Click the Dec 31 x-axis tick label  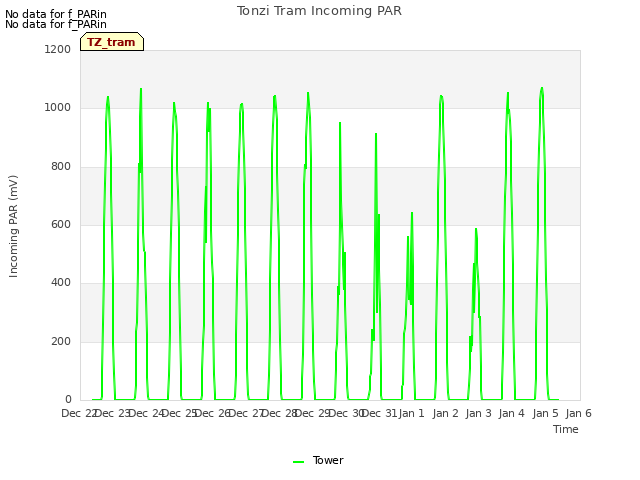[x=379, y=413]
